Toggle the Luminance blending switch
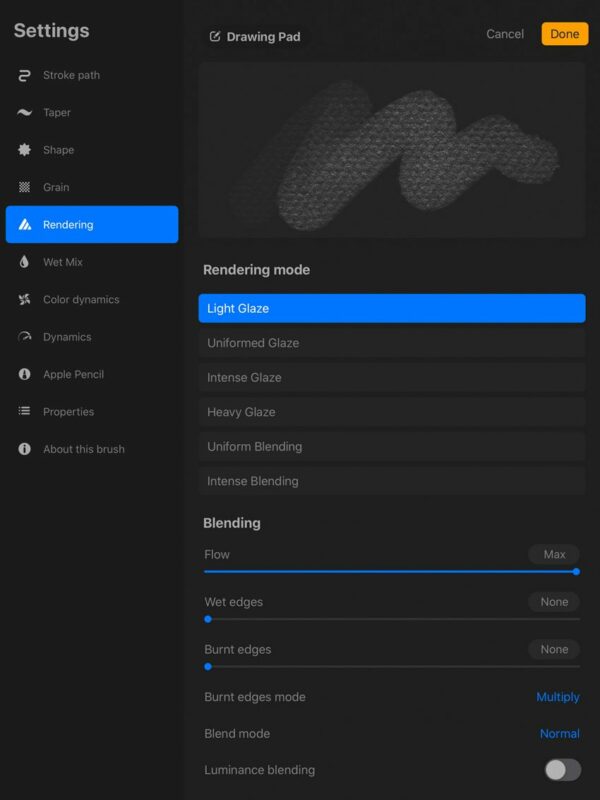Viewport: 600px width, 800px height. pos(562,770)
